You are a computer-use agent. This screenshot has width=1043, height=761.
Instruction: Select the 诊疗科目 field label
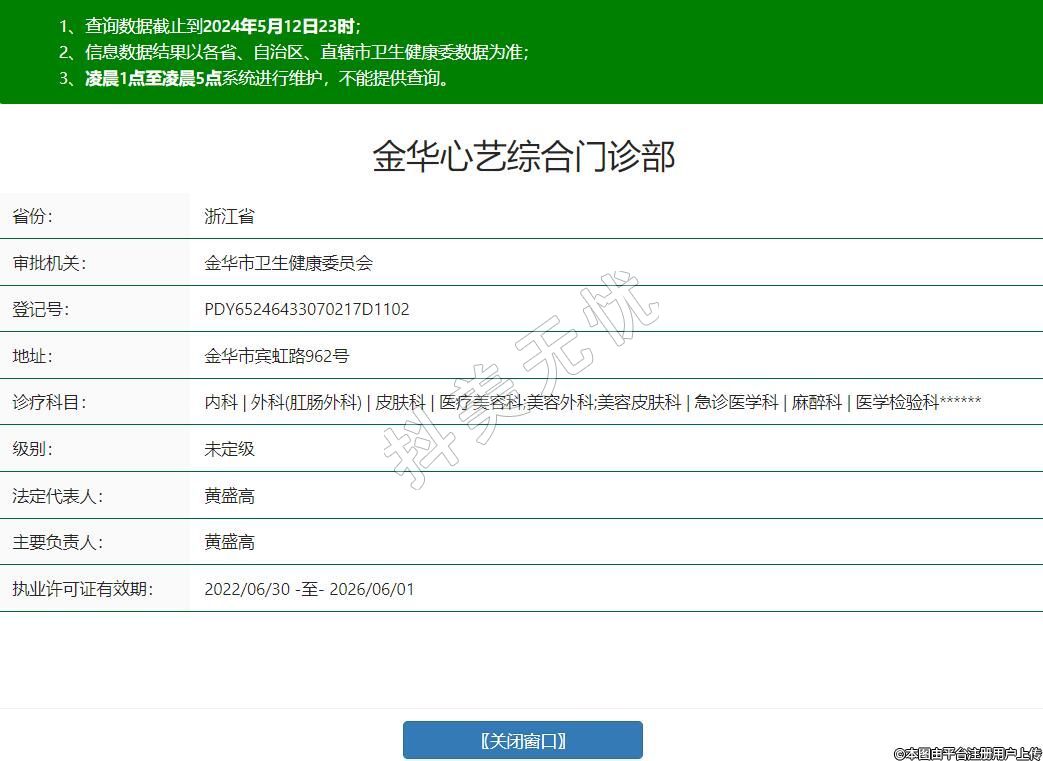pos(49,402)
